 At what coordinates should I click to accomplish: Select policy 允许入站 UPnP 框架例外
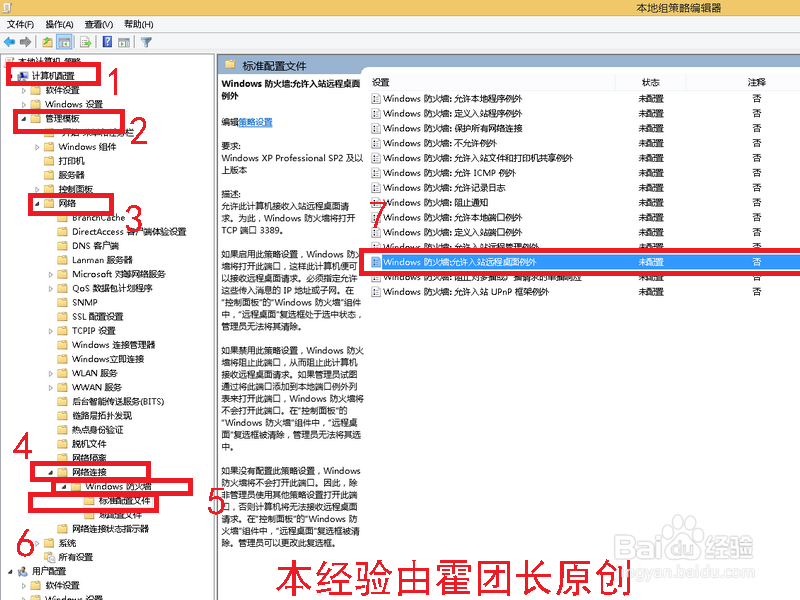click(466, 292)
